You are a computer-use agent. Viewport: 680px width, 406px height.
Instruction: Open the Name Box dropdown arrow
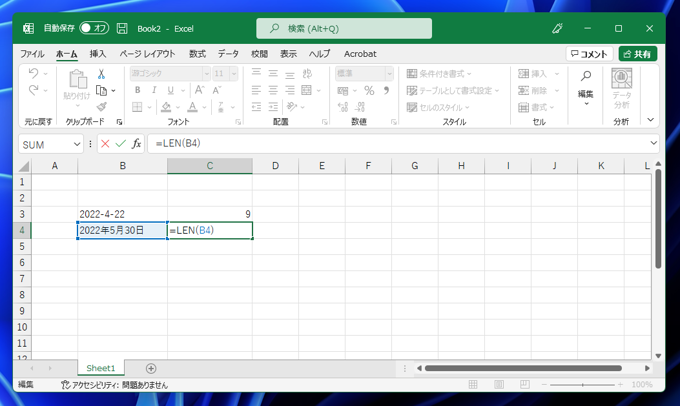pyautogui.click(x=77, y=144)
